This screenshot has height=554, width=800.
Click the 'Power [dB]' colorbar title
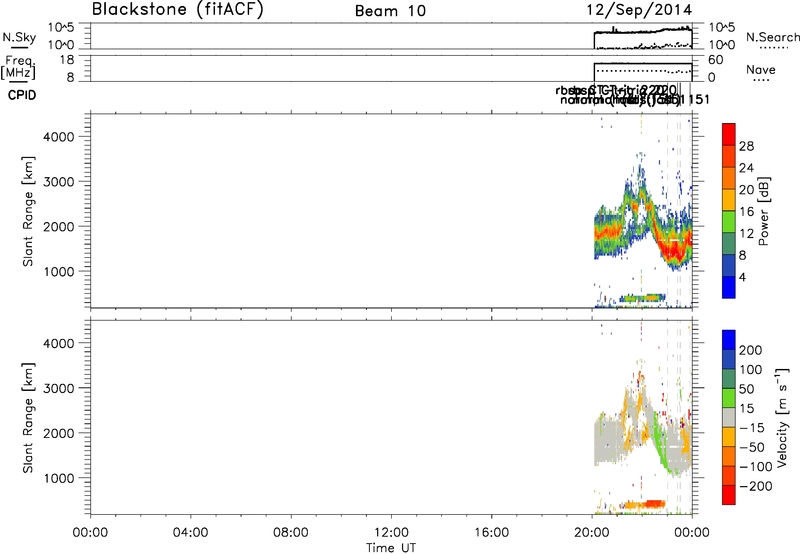pyautogui.click(x=763, y=211)
